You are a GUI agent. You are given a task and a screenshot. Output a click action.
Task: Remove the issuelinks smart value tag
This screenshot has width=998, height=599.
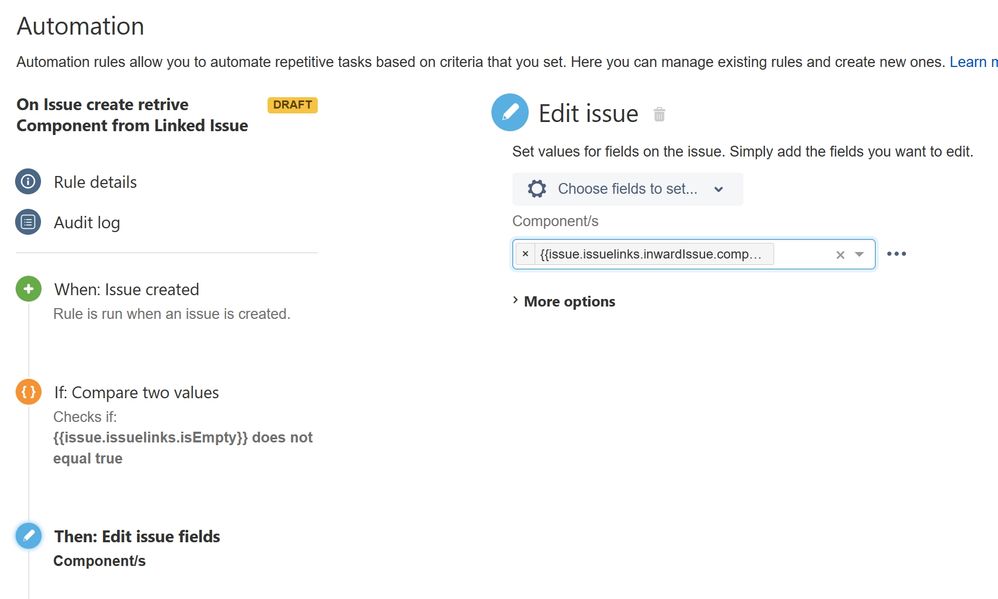pyautogui.click(x=525, y=254)
